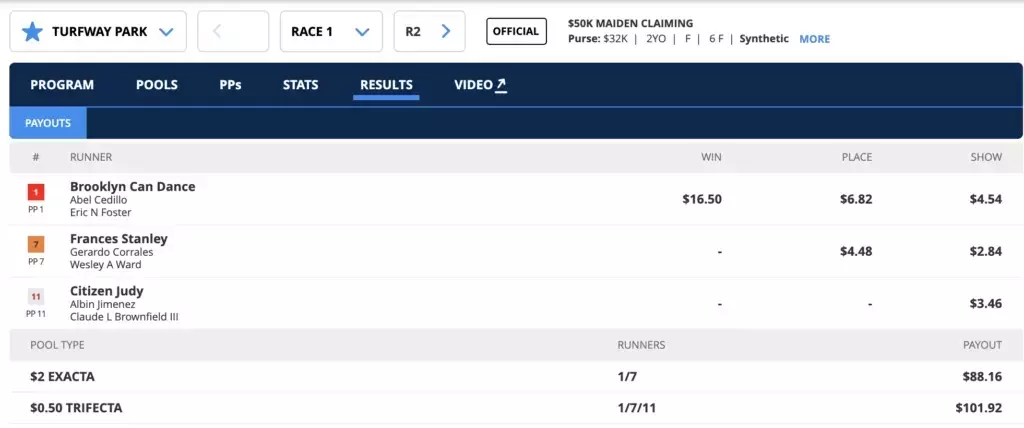Click the orange number 7 saddle cloth badge
Image resolution: width=1024 pixels, height=428 pixels.
tap(35, 244)
